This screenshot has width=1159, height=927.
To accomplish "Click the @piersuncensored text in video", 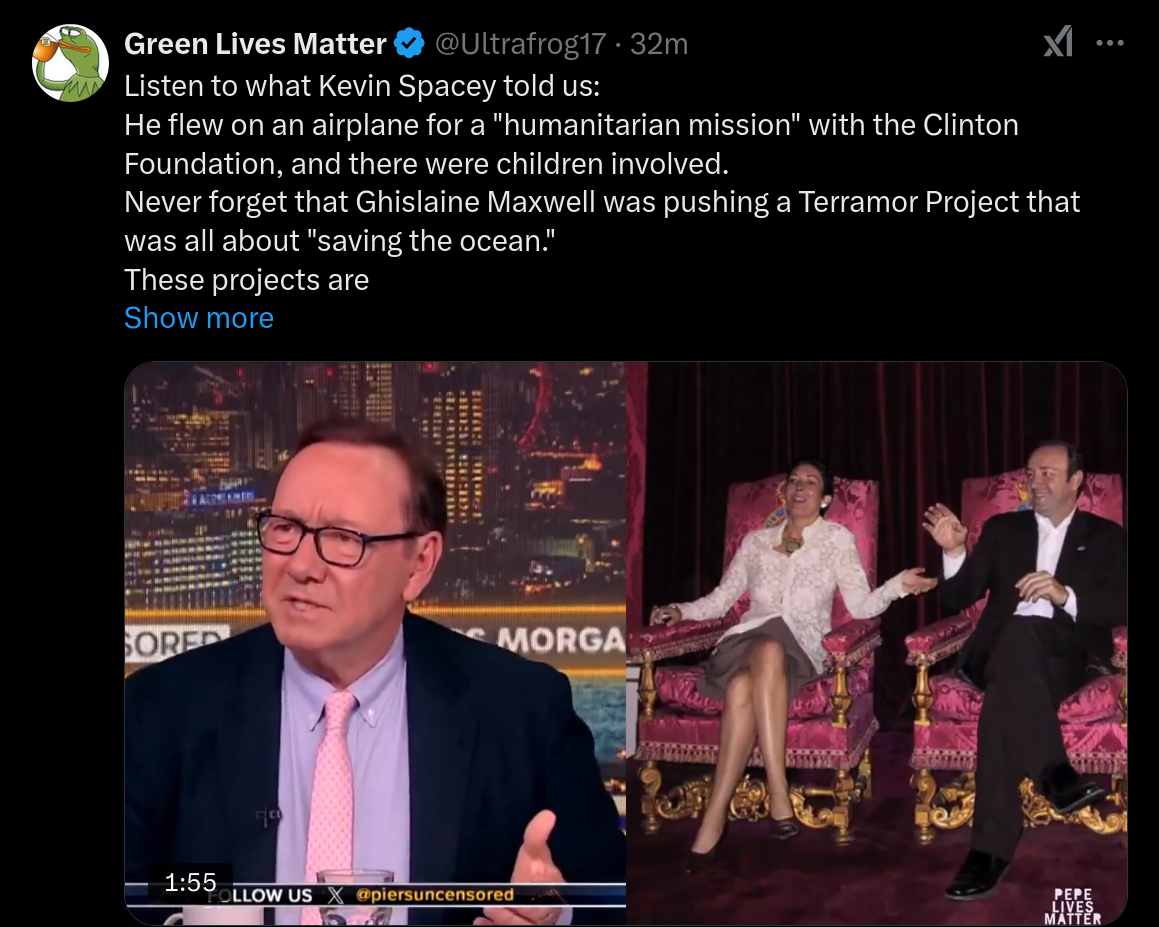I will (435, 894).
